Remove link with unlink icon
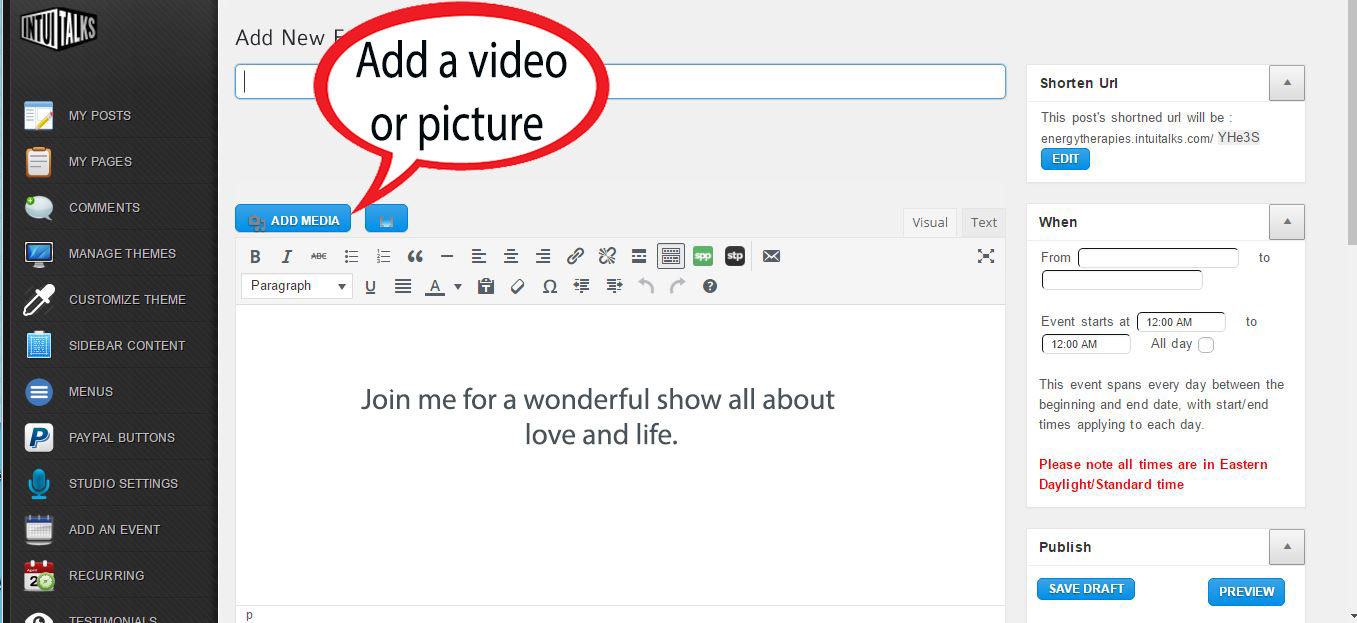The image size is (1357, 623). coord(607,256)
